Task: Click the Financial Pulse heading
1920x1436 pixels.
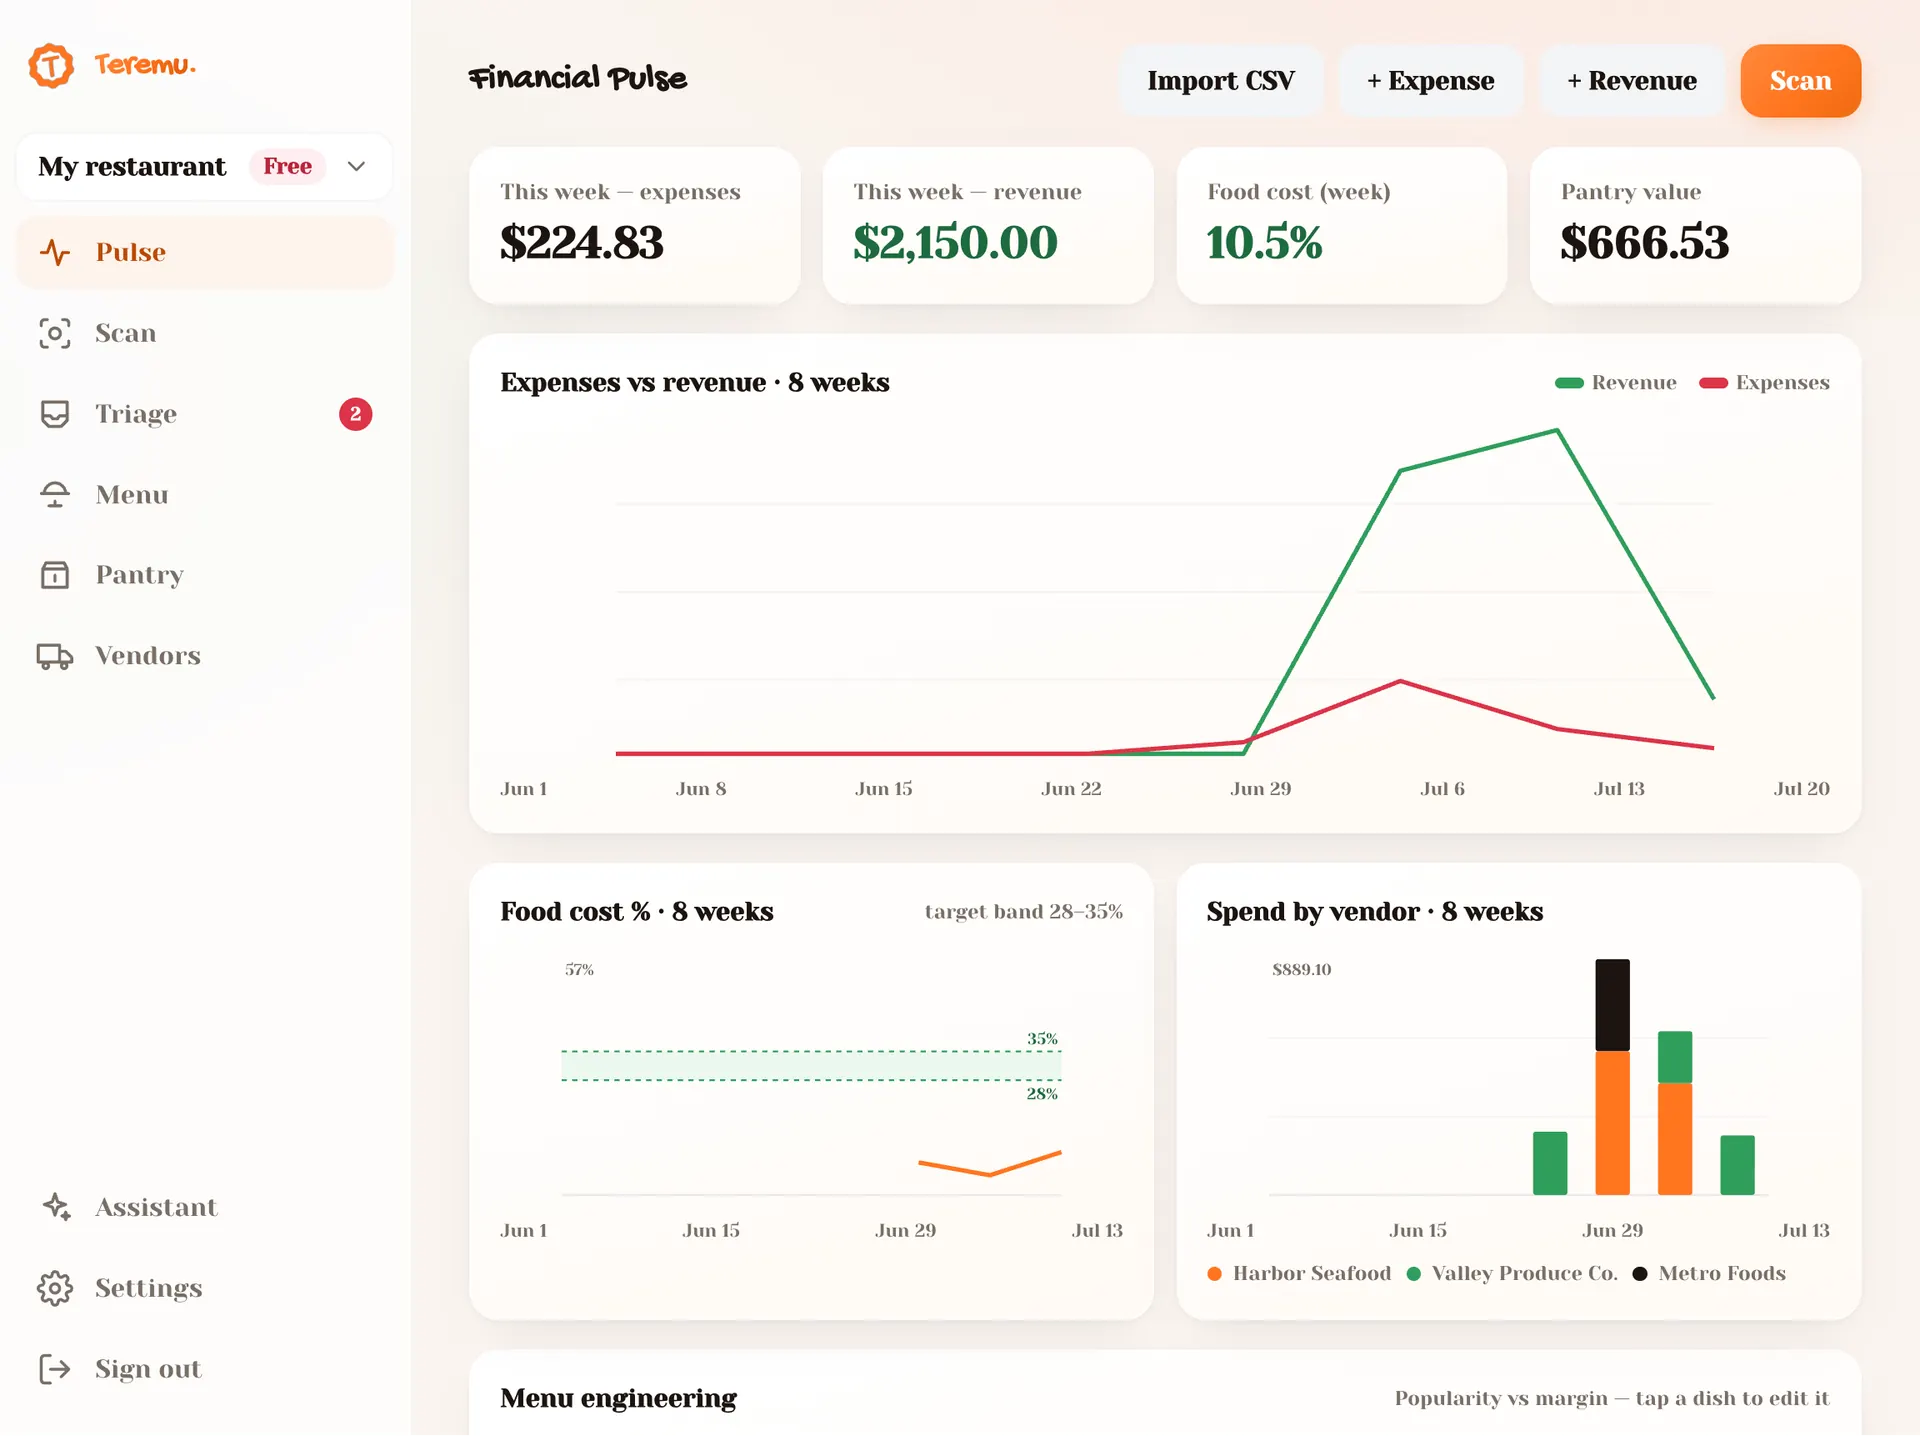Action: 578,78
